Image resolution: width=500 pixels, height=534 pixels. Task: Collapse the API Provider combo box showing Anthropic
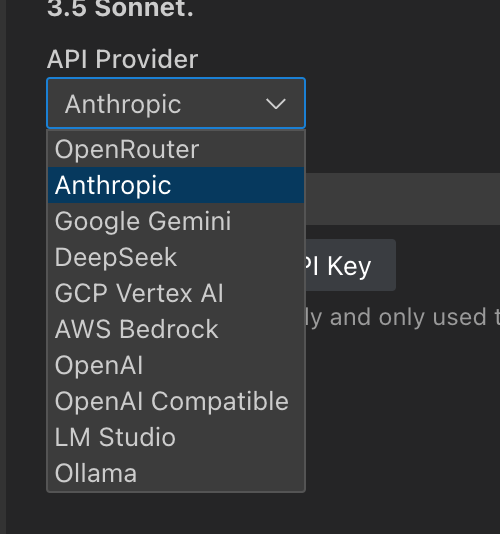[176, 103]
